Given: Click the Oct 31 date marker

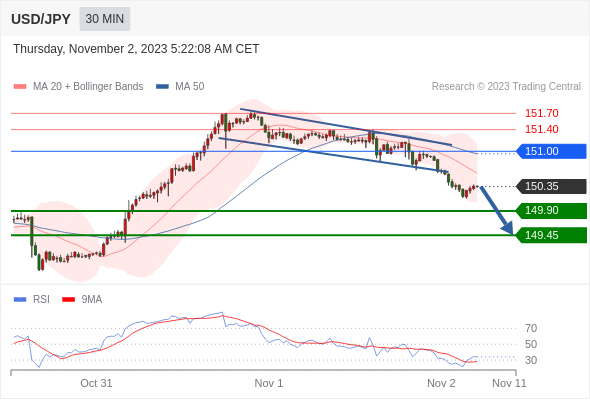Looking at the screenshot, I should pos(96,383).
